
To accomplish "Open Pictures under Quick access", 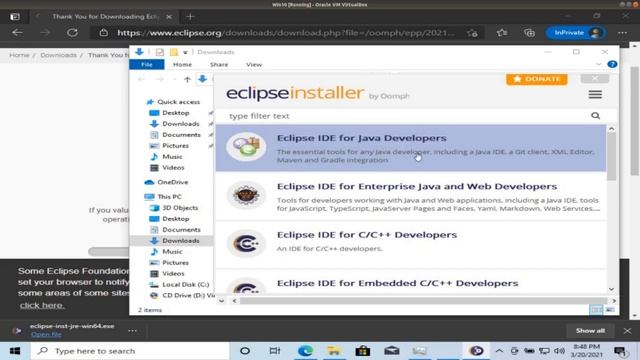I will [175, 146].
